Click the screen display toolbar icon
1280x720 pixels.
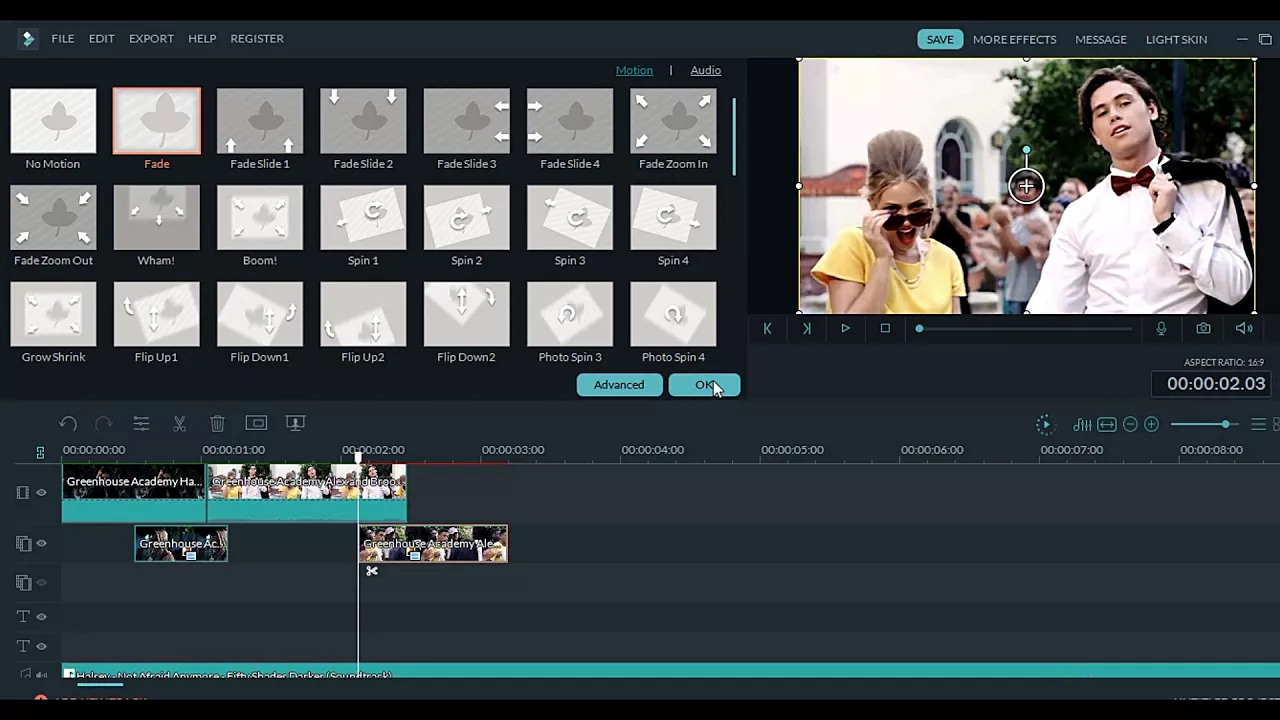pyautogui.click(x=295, y=423)
